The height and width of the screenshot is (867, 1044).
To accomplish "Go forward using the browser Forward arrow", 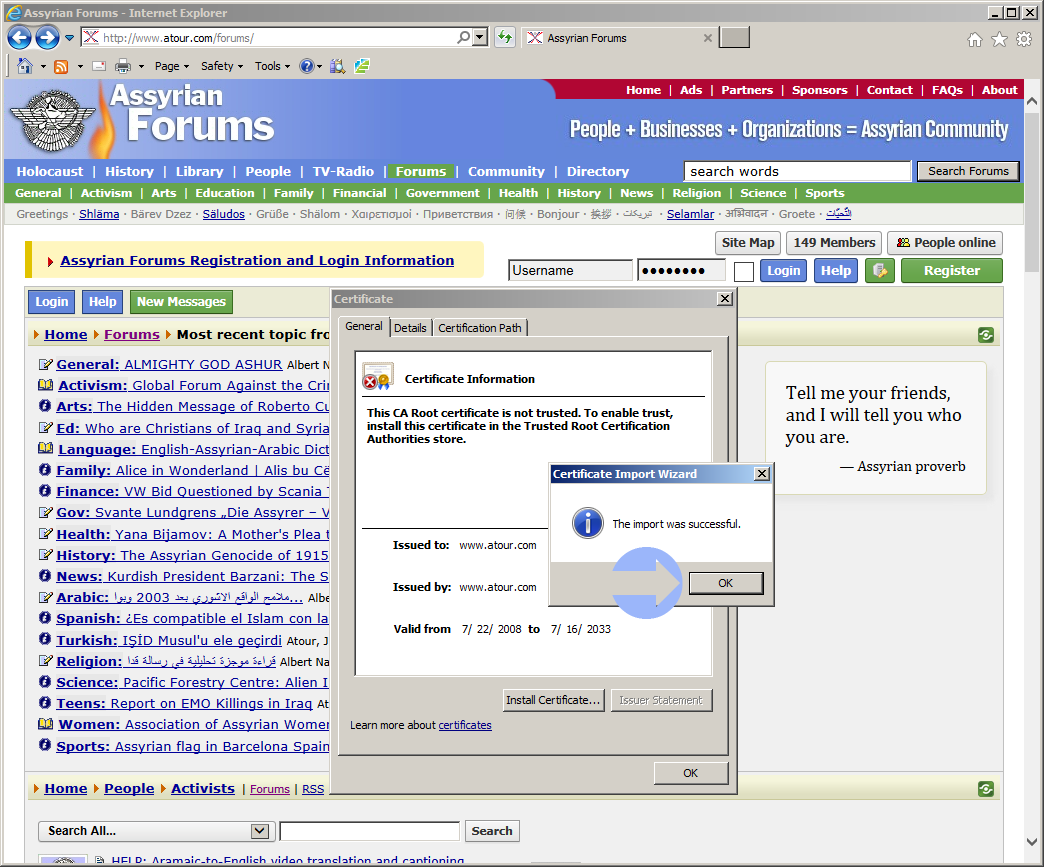I will tap(47, 38).
